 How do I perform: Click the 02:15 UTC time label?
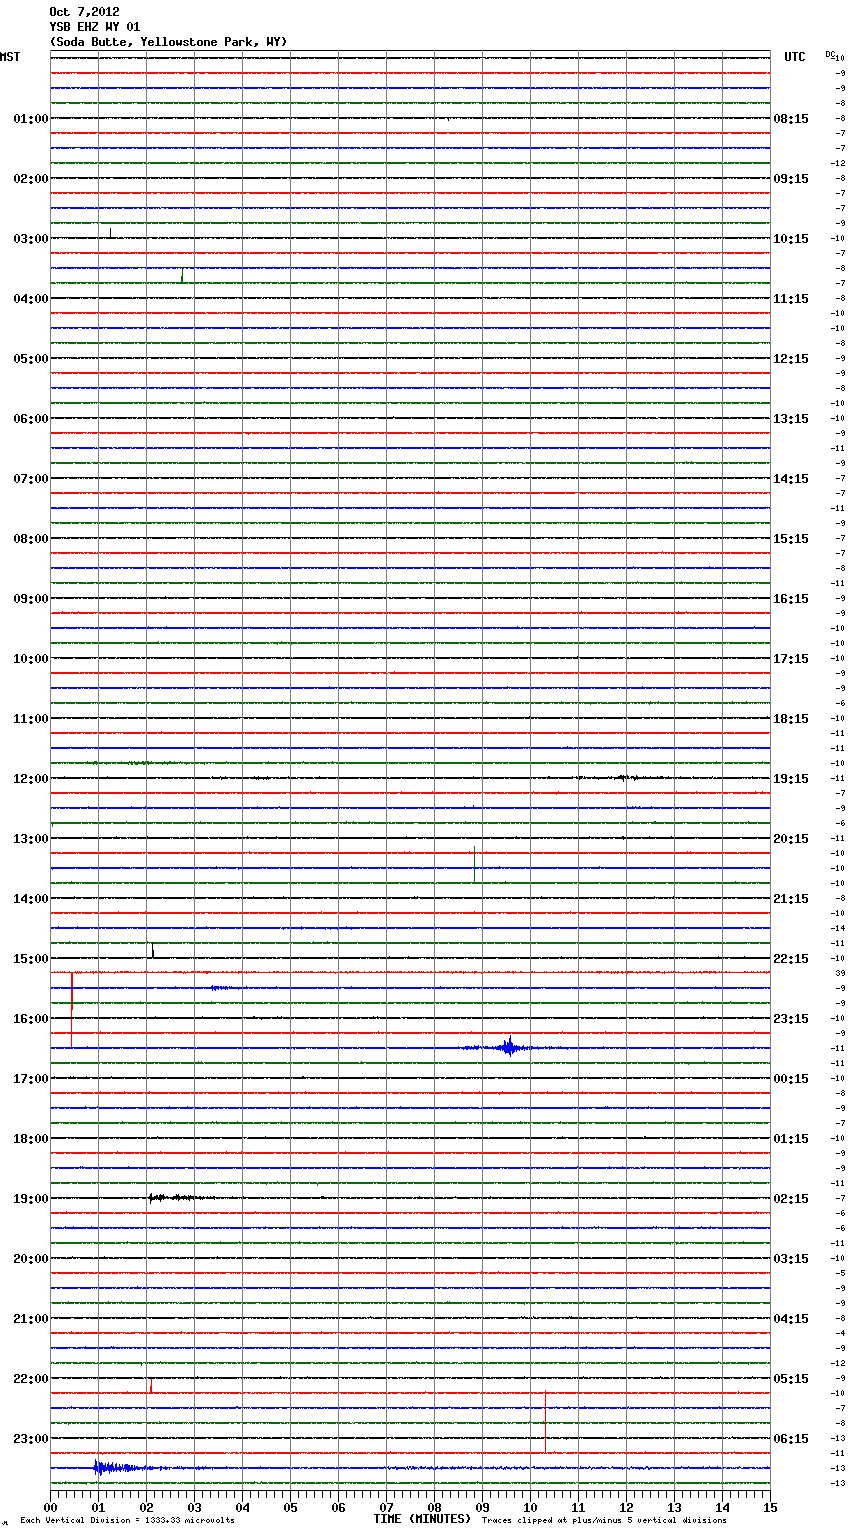791,1198
